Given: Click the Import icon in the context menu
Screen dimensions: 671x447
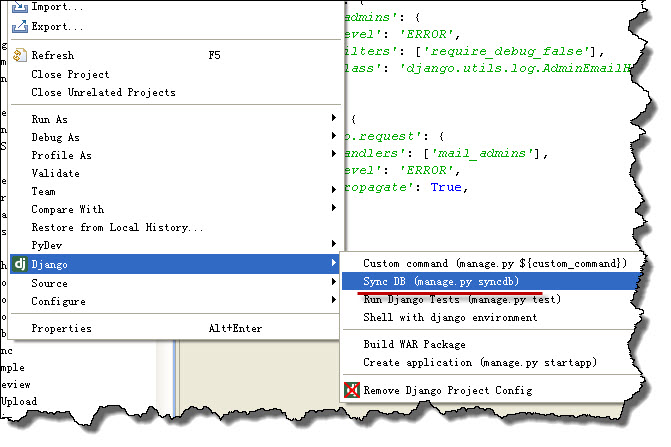Looking at the screenshot, I should click(x=20, y=7).
